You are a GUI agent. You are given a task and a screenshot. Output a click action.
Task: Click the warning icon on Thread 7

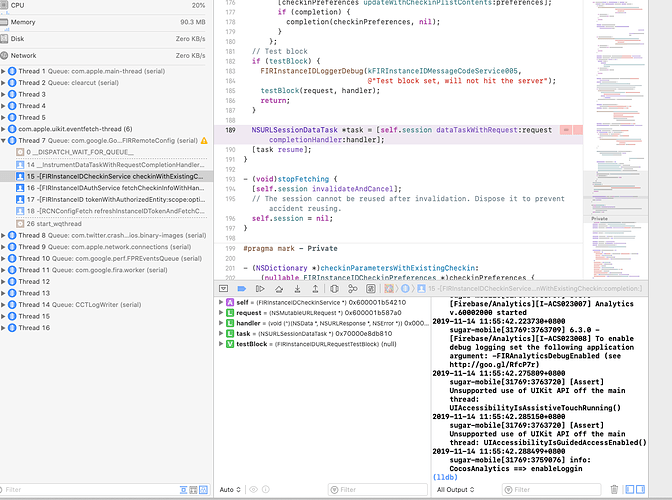tap(204, 141)
